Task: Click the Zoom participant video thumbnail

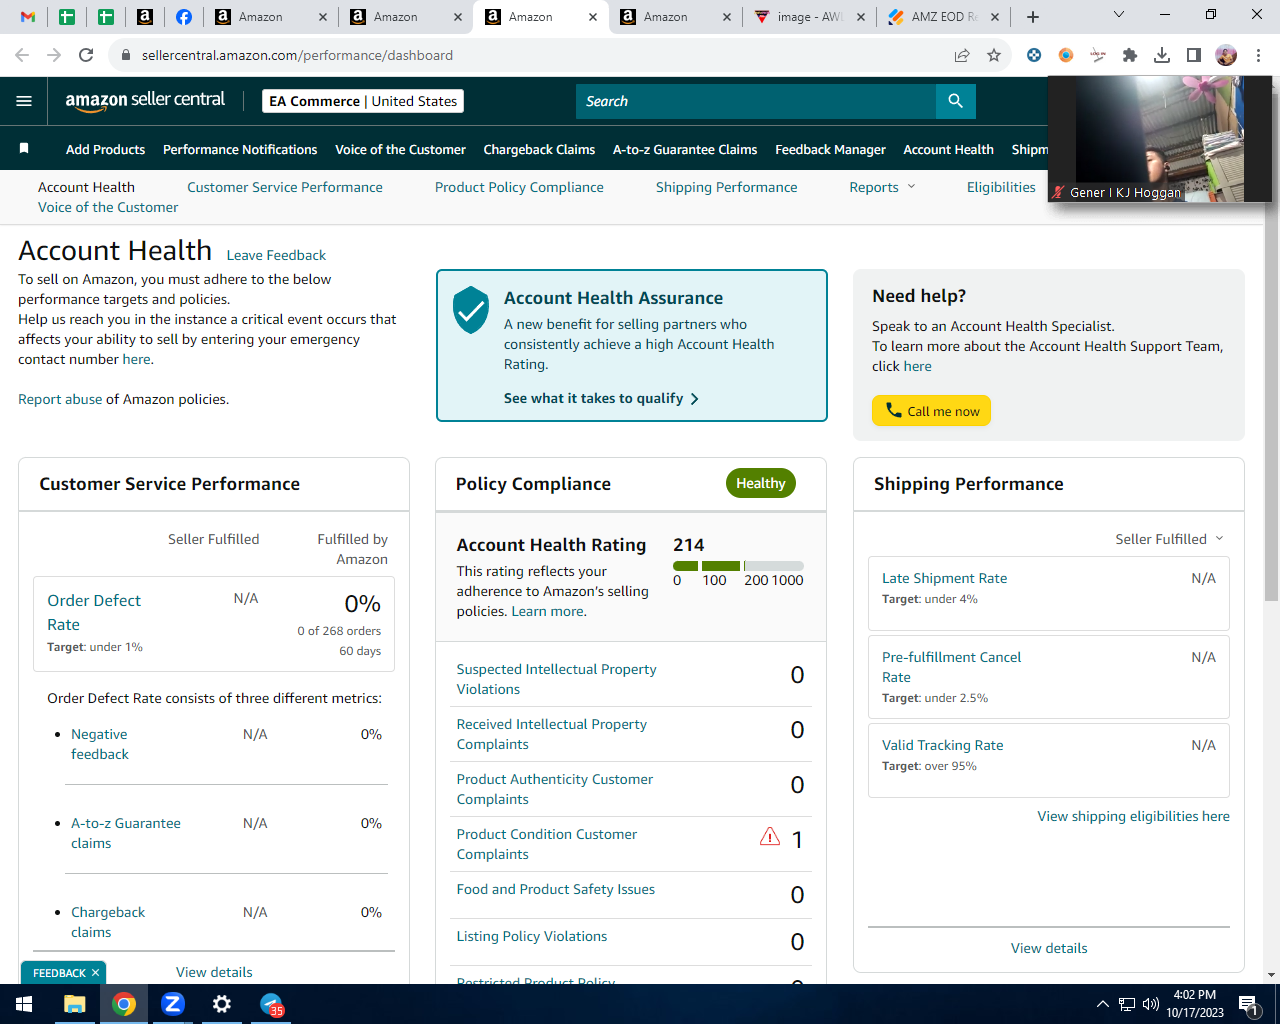Action: pyautogui.click(x=1160, y=139)
